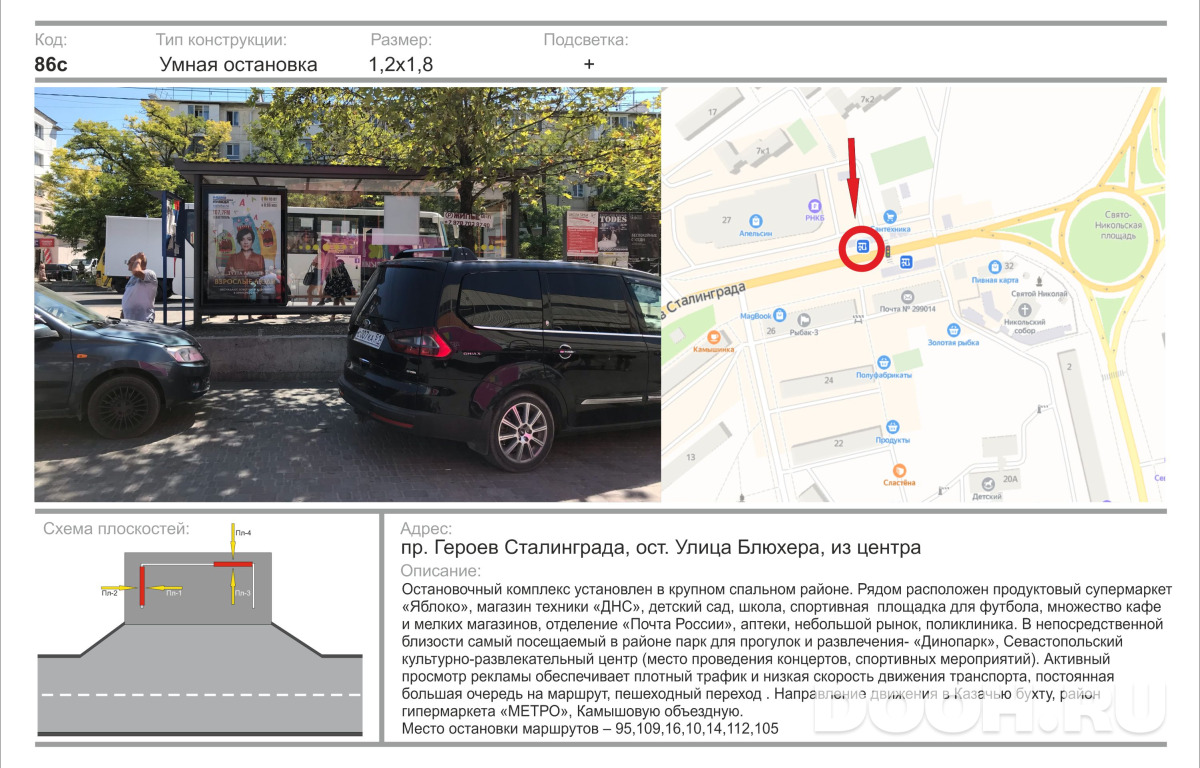Screen dimensions: 1200x768
Task: Click the bus stop icon right of the traffic light
Action: (x=906, y=263)
